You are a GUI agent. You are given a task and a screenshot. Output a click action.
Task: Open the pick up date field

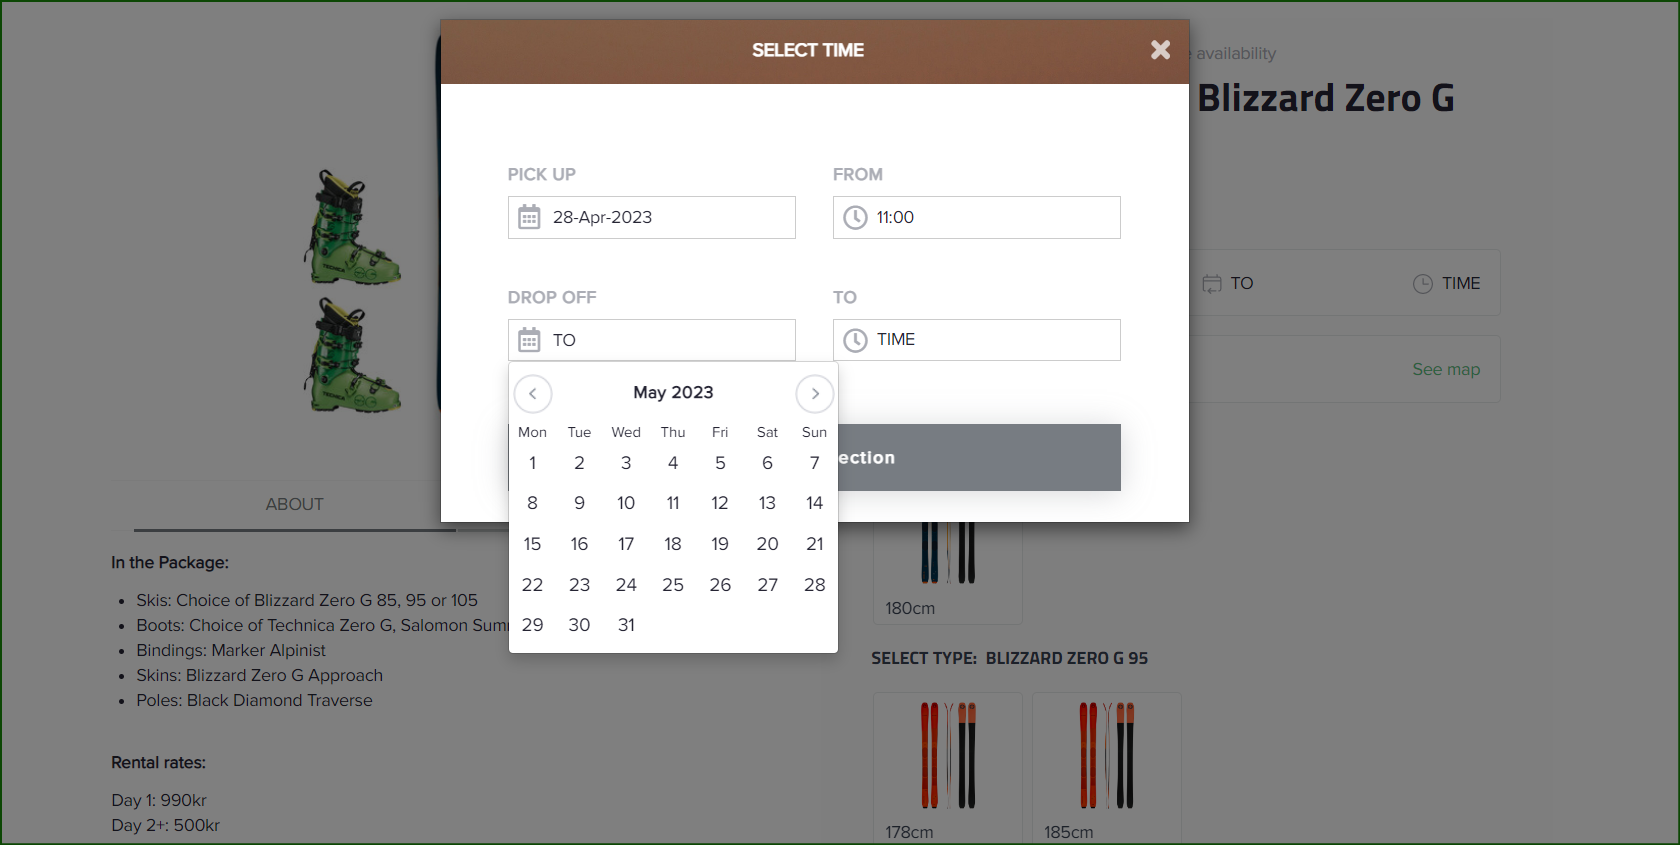tap(652, 217)
